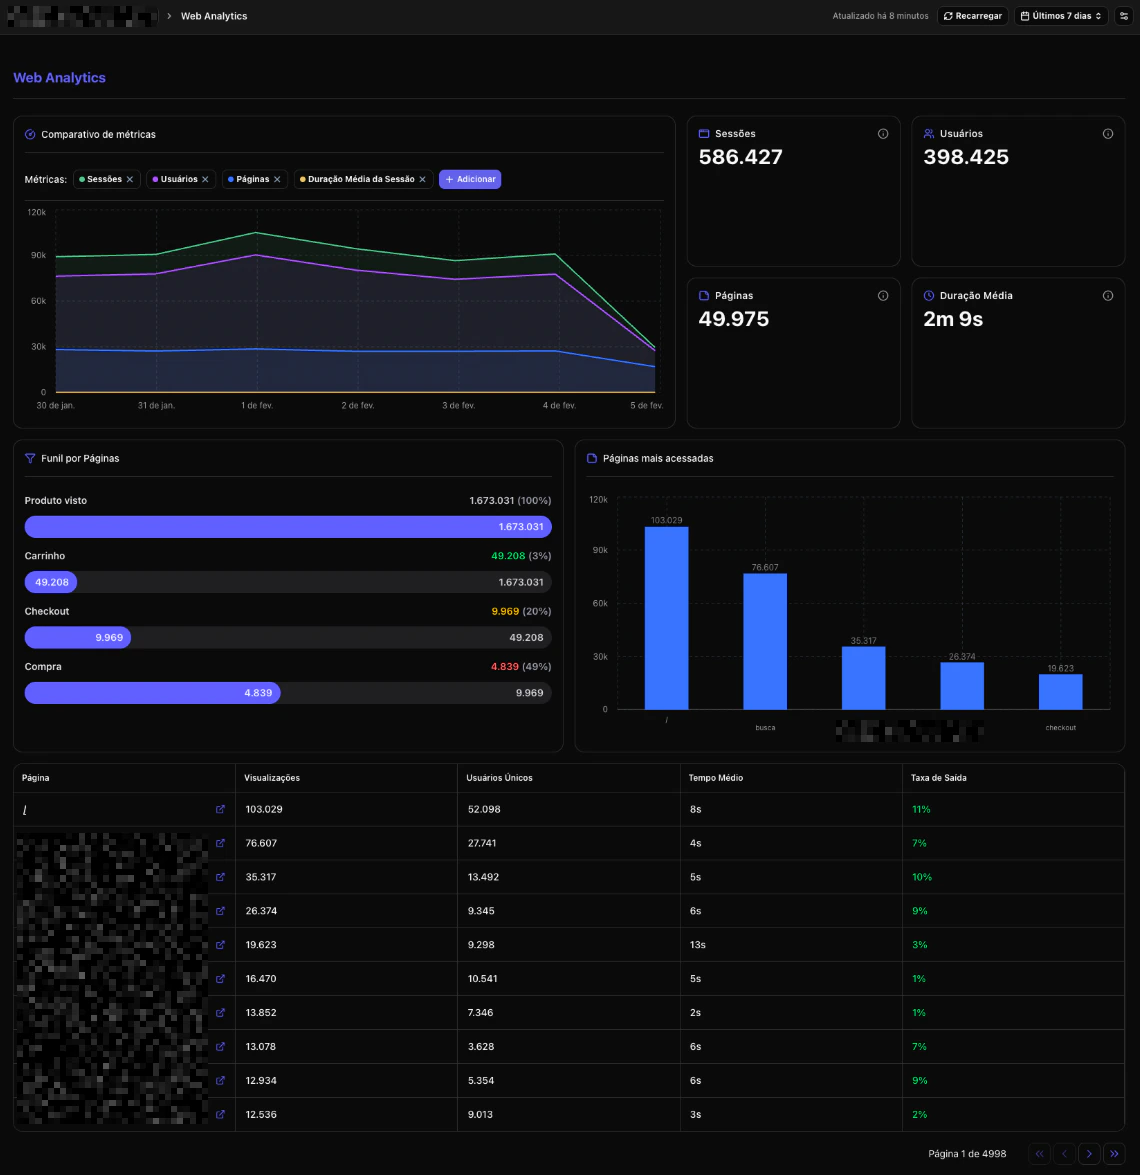Screen dimensions: 1140x1175
Task: Open external link for the / page row
Action: (x=220, y=809)
